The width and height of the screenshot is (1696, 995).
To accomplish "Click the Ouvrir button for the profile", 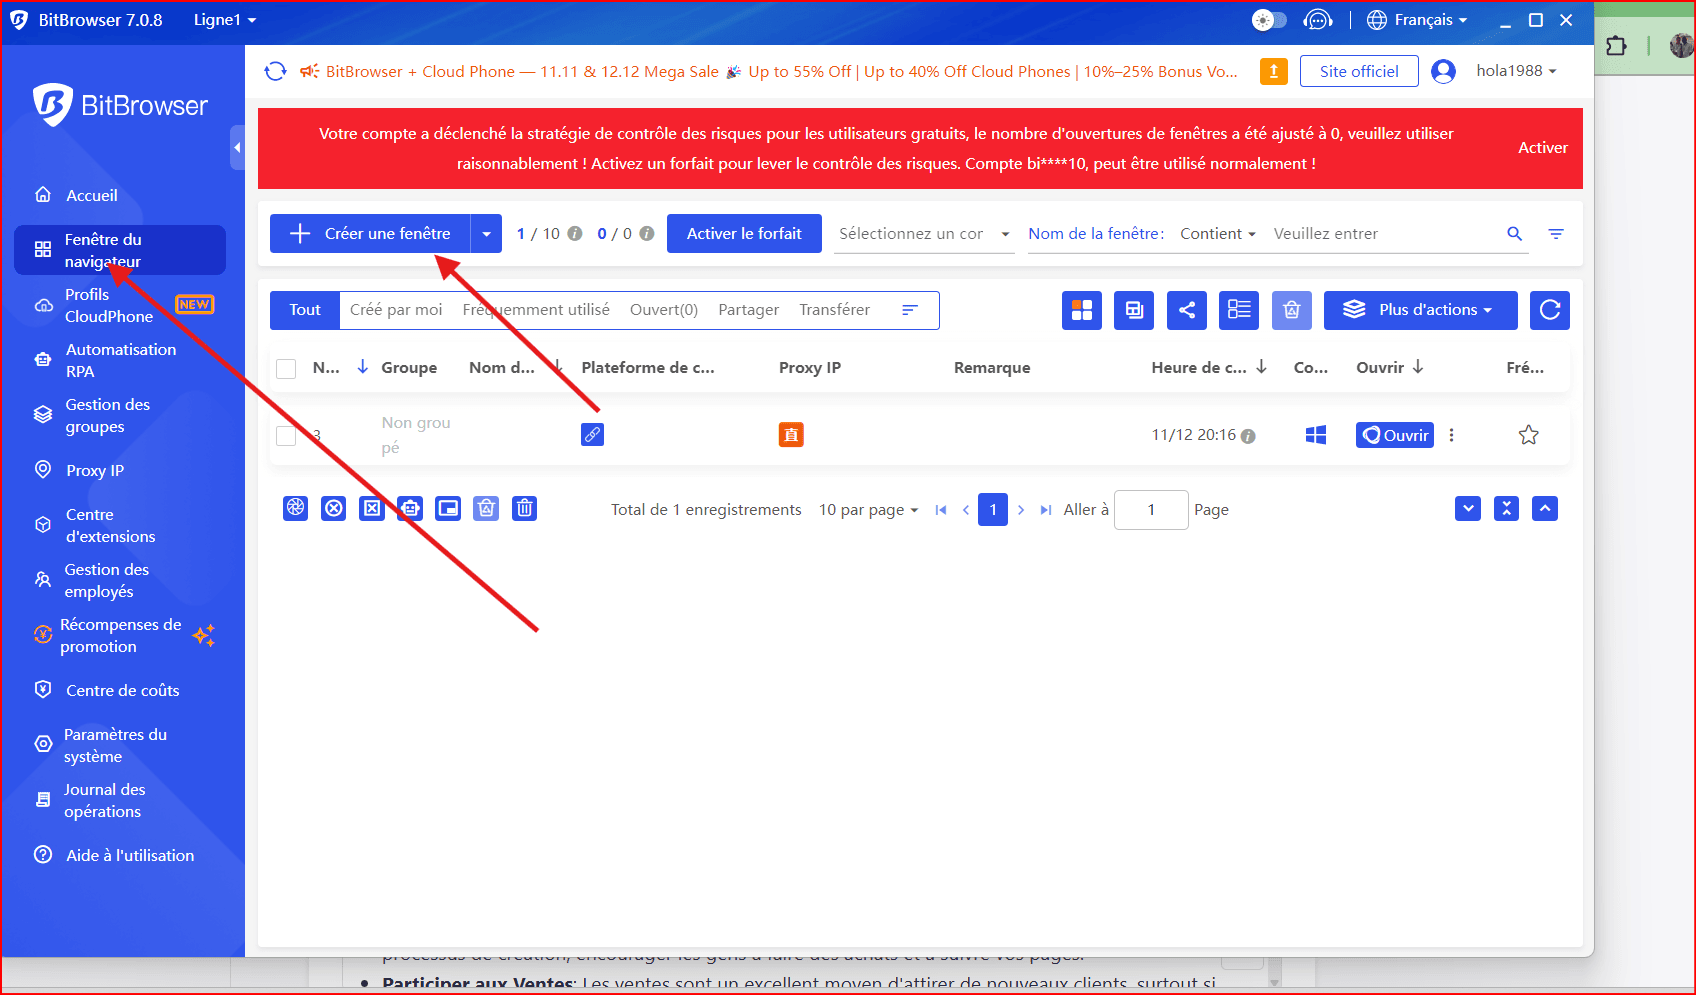I will tap(1394, 435).
